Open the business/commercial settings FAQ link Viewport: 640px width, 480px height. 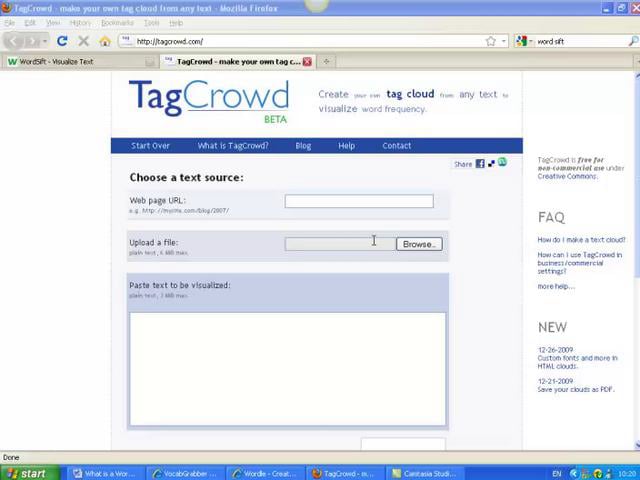pyautogui.click(x=580, y=263)
